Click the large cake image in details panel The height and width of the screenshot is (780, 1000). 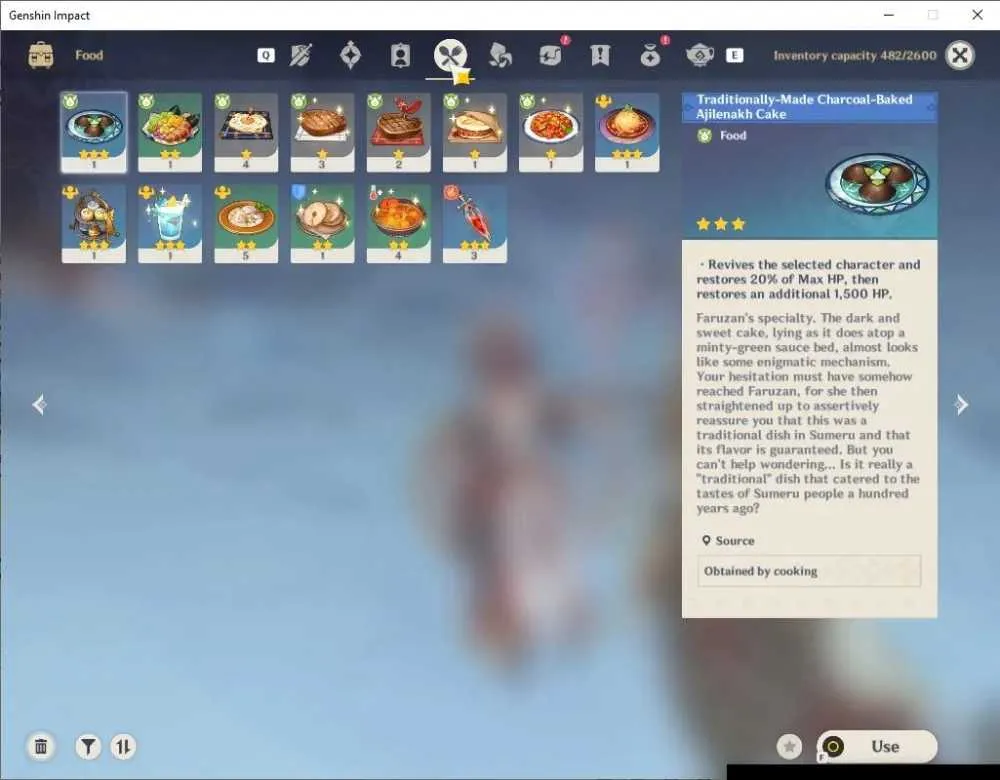pyautogui.click(x=877, y=184)
